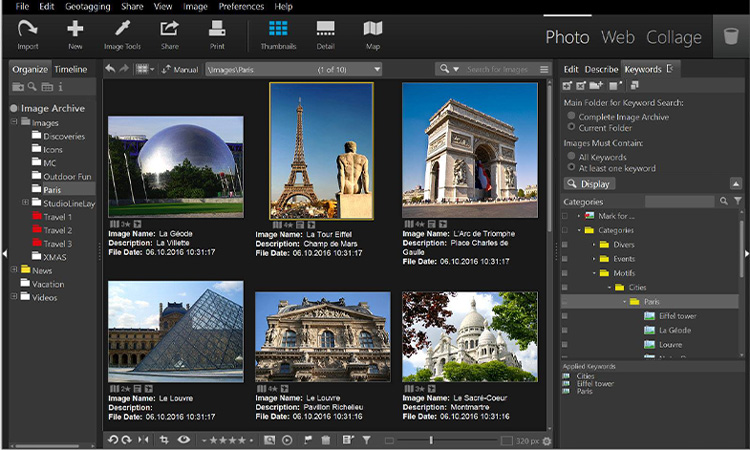750x450 pixels.
Task: Click the eye preview icon
Action: (184, 440)
